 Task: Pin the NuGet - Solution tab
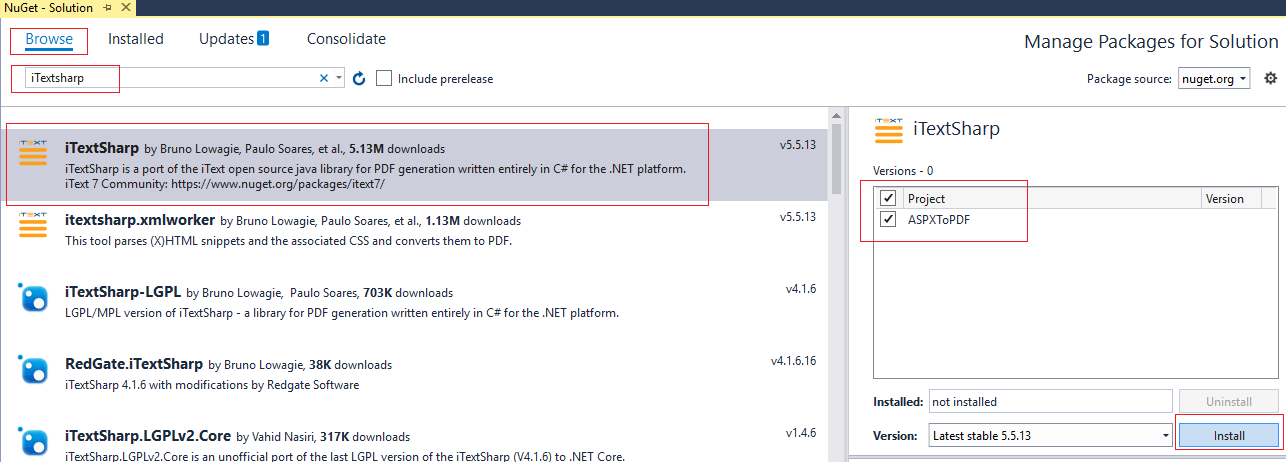pos(108,8)
